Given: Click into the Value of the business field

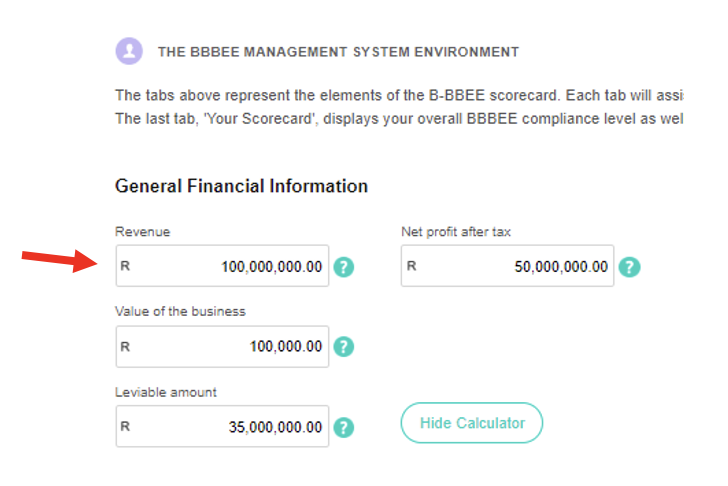Looking at the screenshot, I should pos(222,347).
